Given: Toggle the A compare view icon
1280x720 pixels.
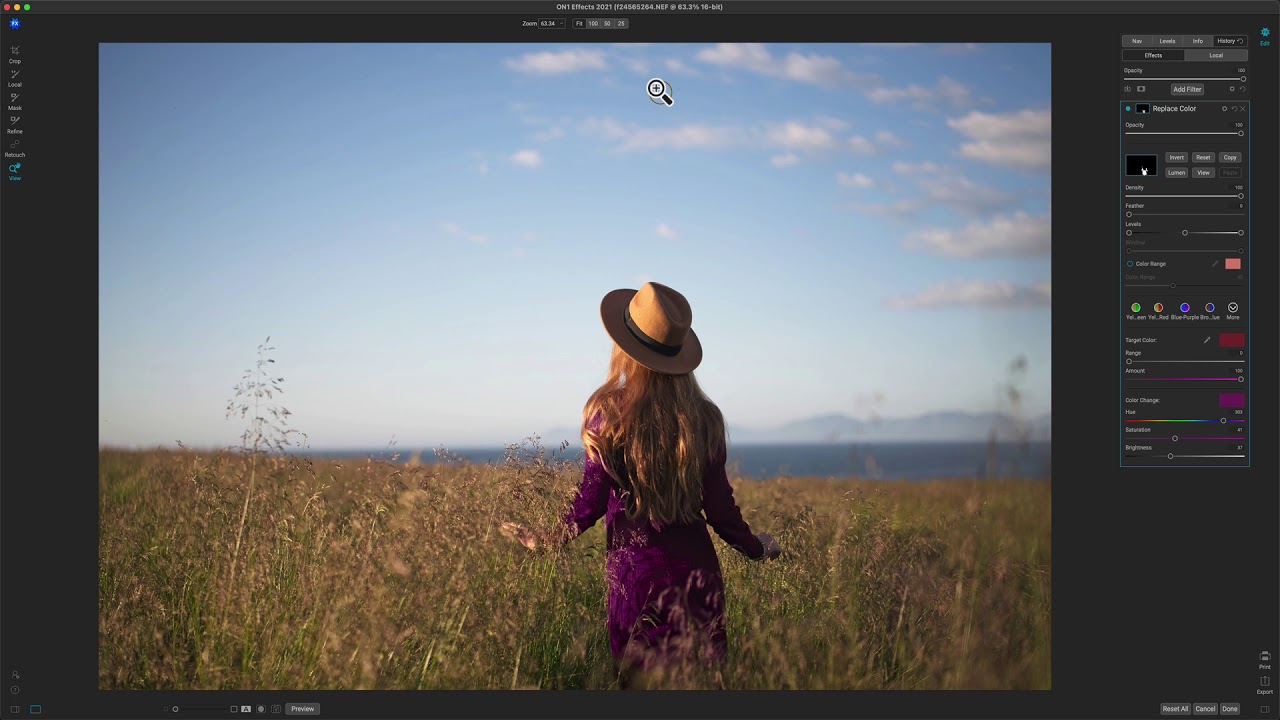Looking at the screenshot, I should pyautogui.click(x=246, y=709).
